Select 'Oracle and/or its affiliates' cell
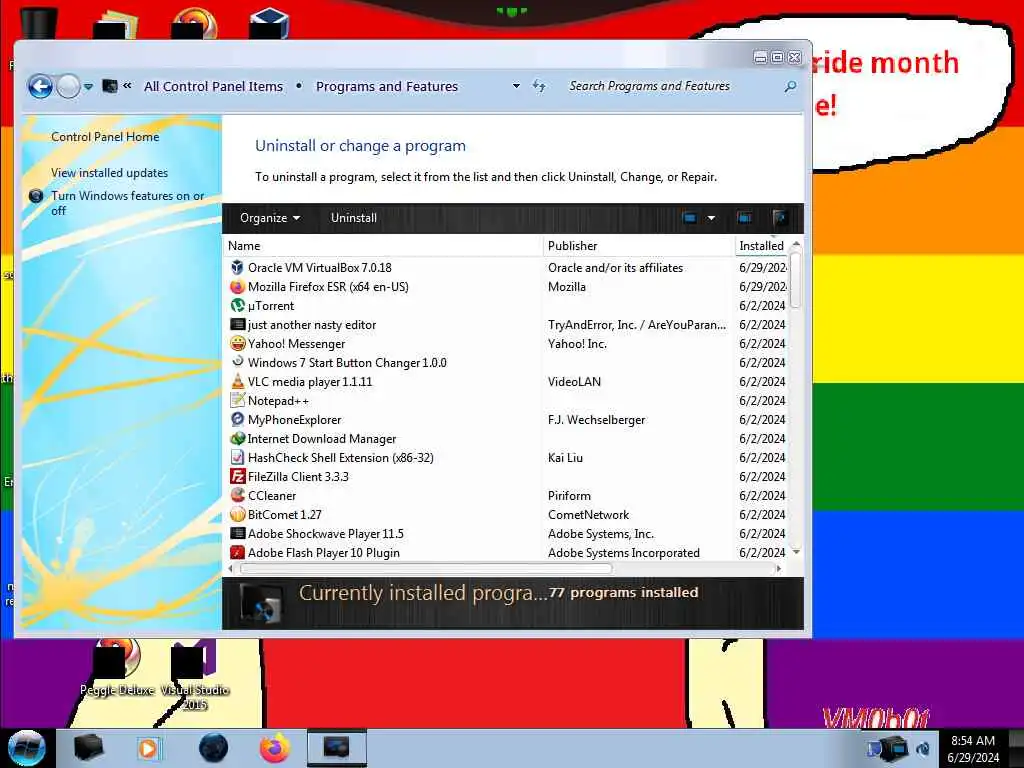 click(615, 267)
